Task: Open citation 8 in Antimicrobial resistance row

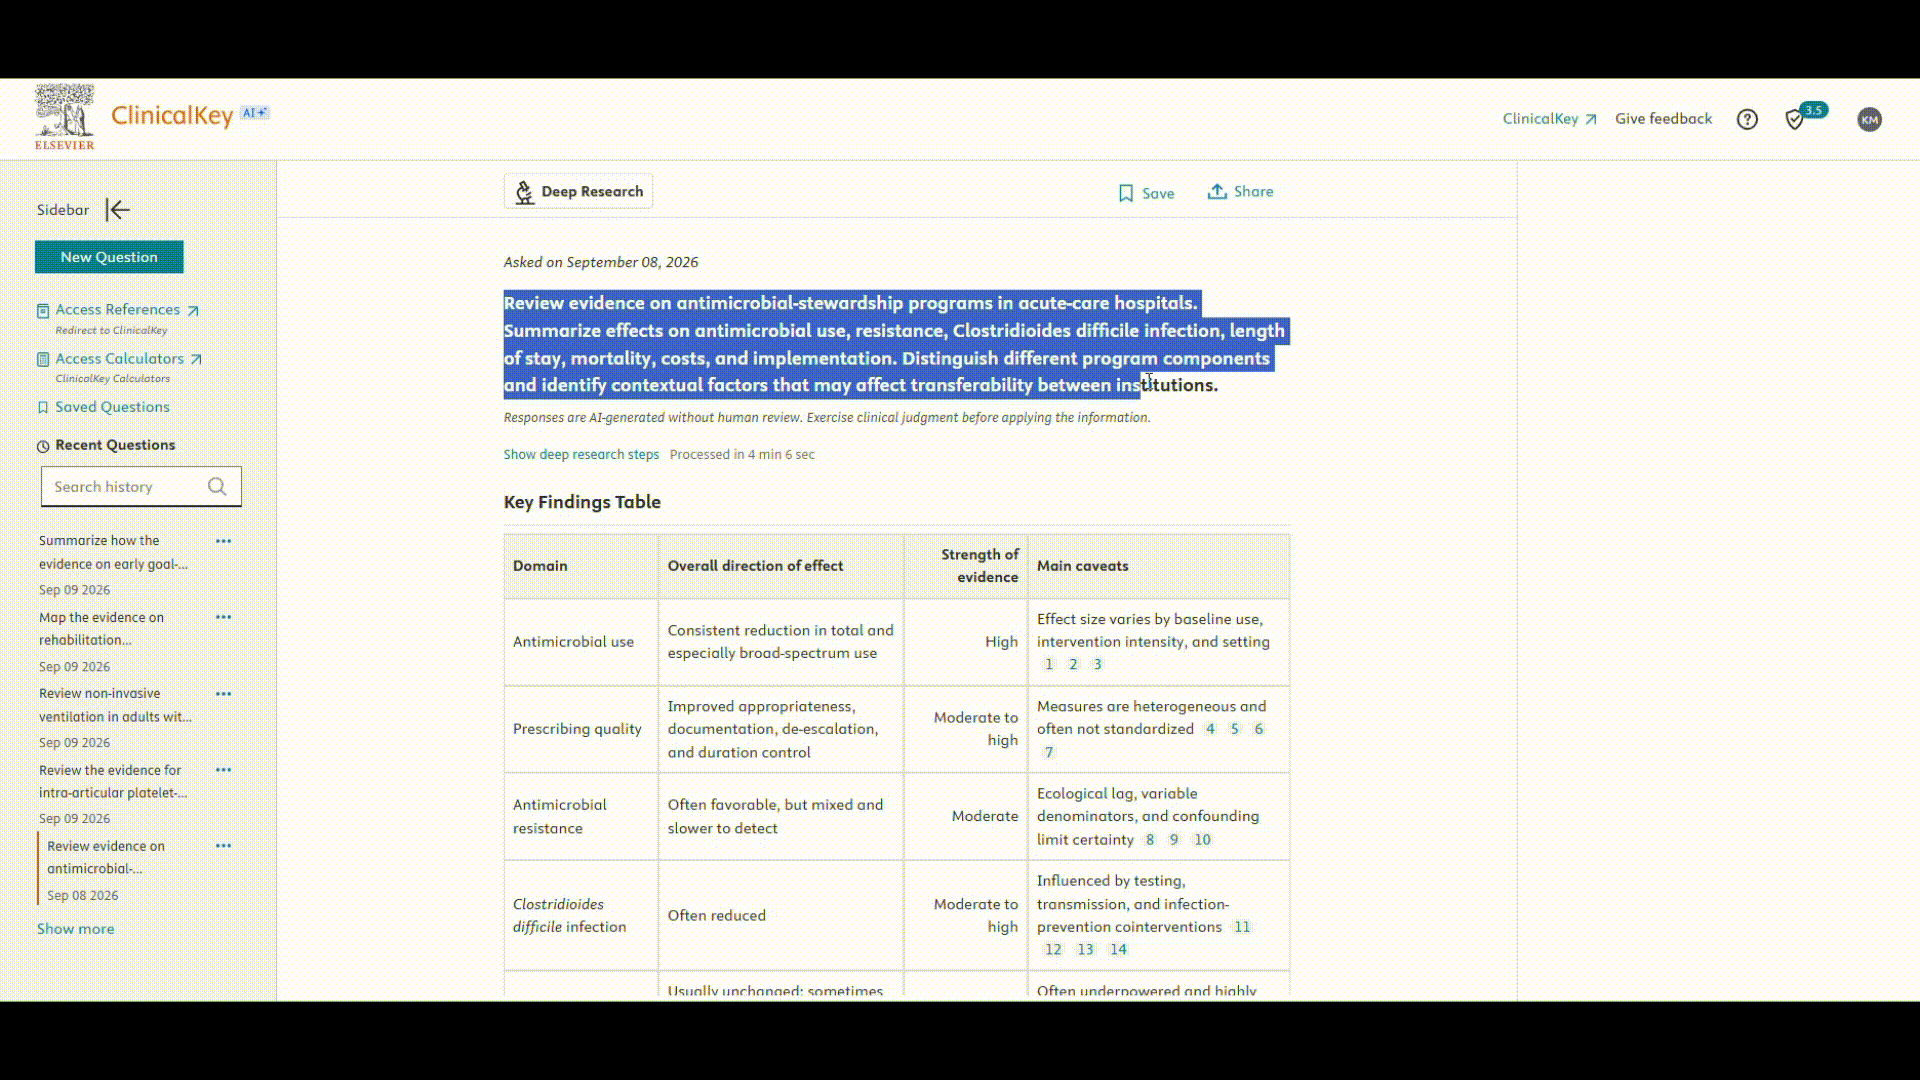Action: pyautogui.click(x=1150, y=840)
